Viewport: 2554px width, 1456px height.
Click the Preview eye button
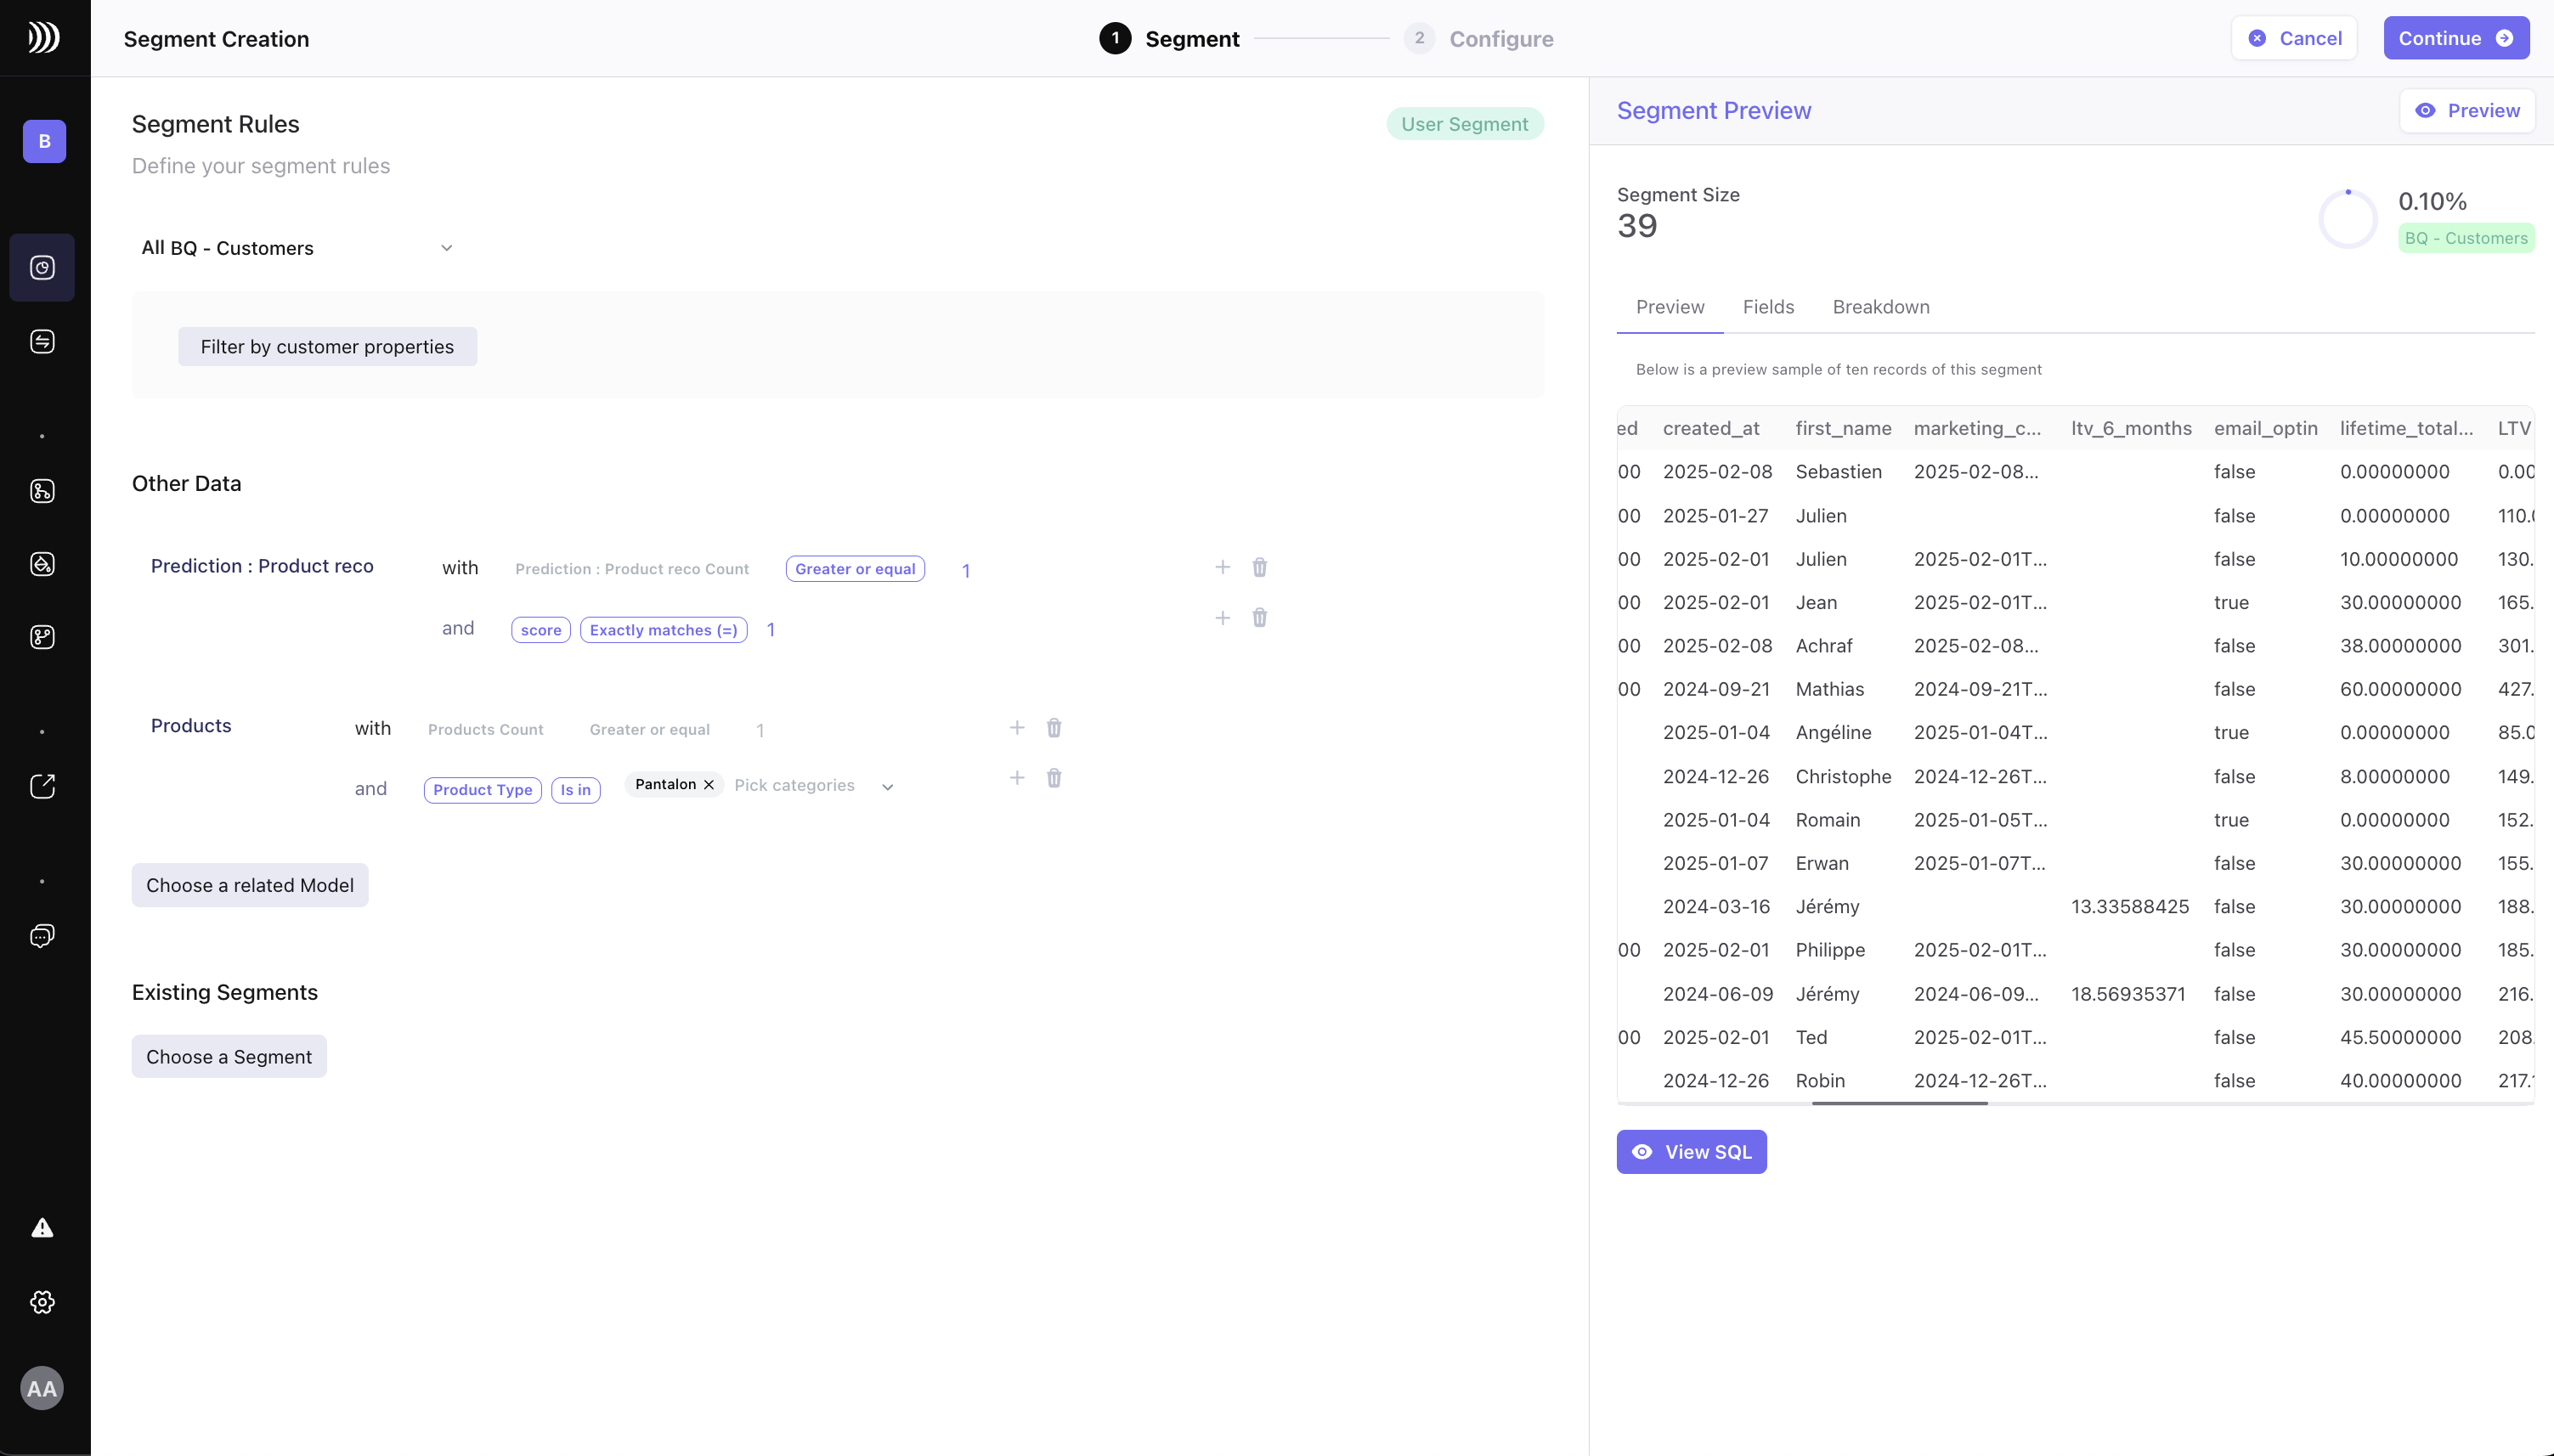tap(2467, 111)
